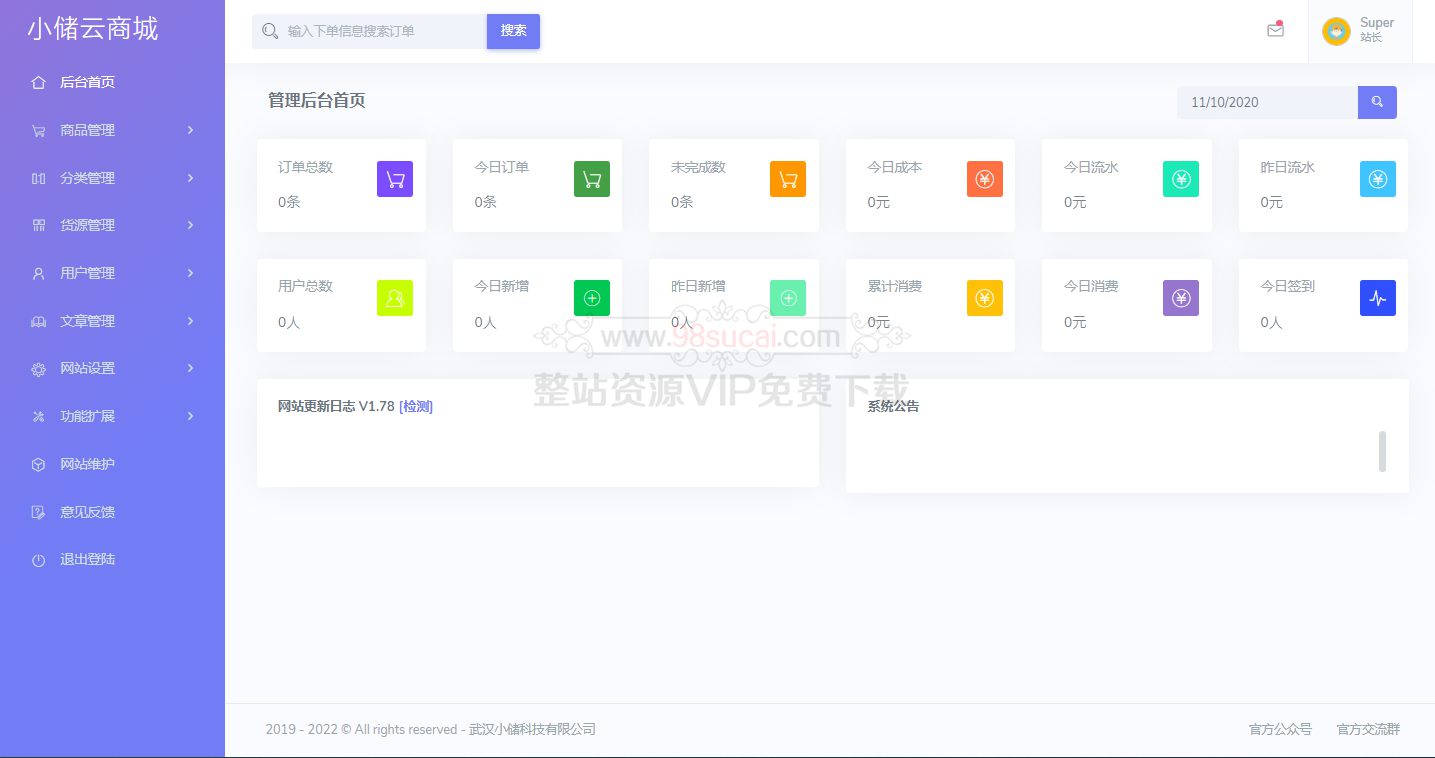Select 意见反馈 in the sidebar
Screen dimensions: 1435x758
(88, 512)
